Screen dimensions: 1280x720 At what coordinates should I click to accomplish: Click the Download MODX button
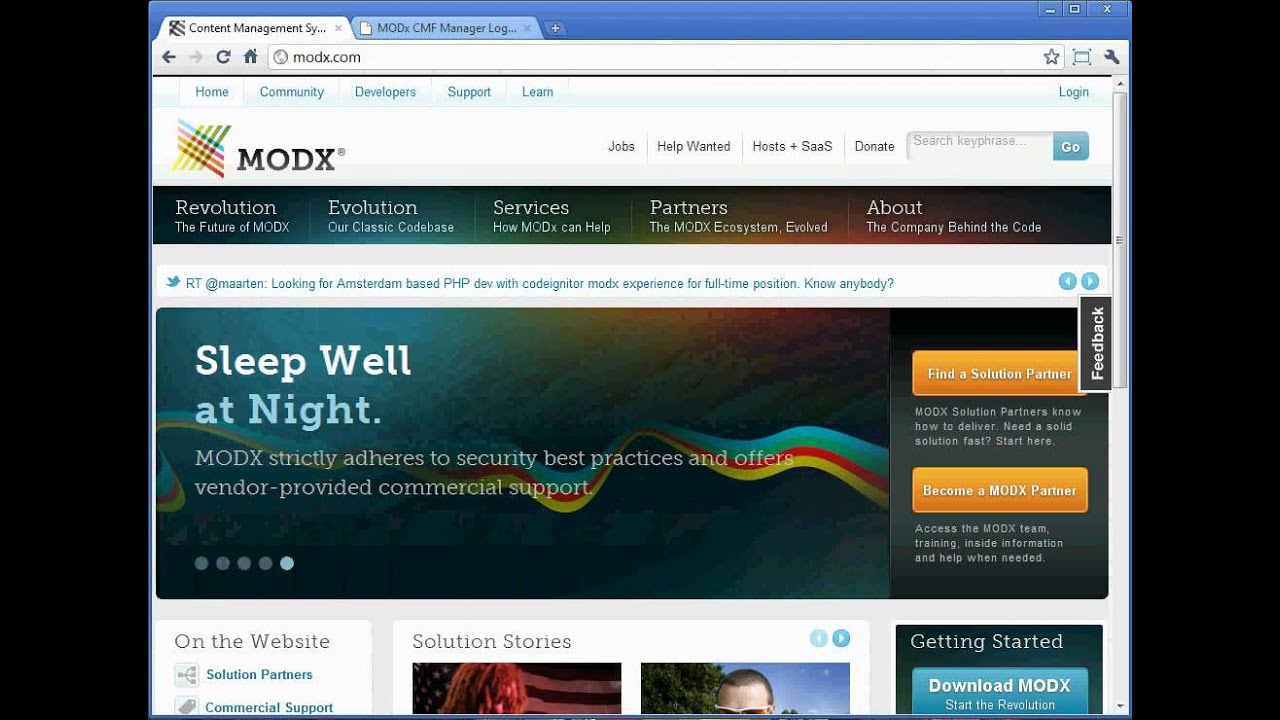(x=1000, y=692)
